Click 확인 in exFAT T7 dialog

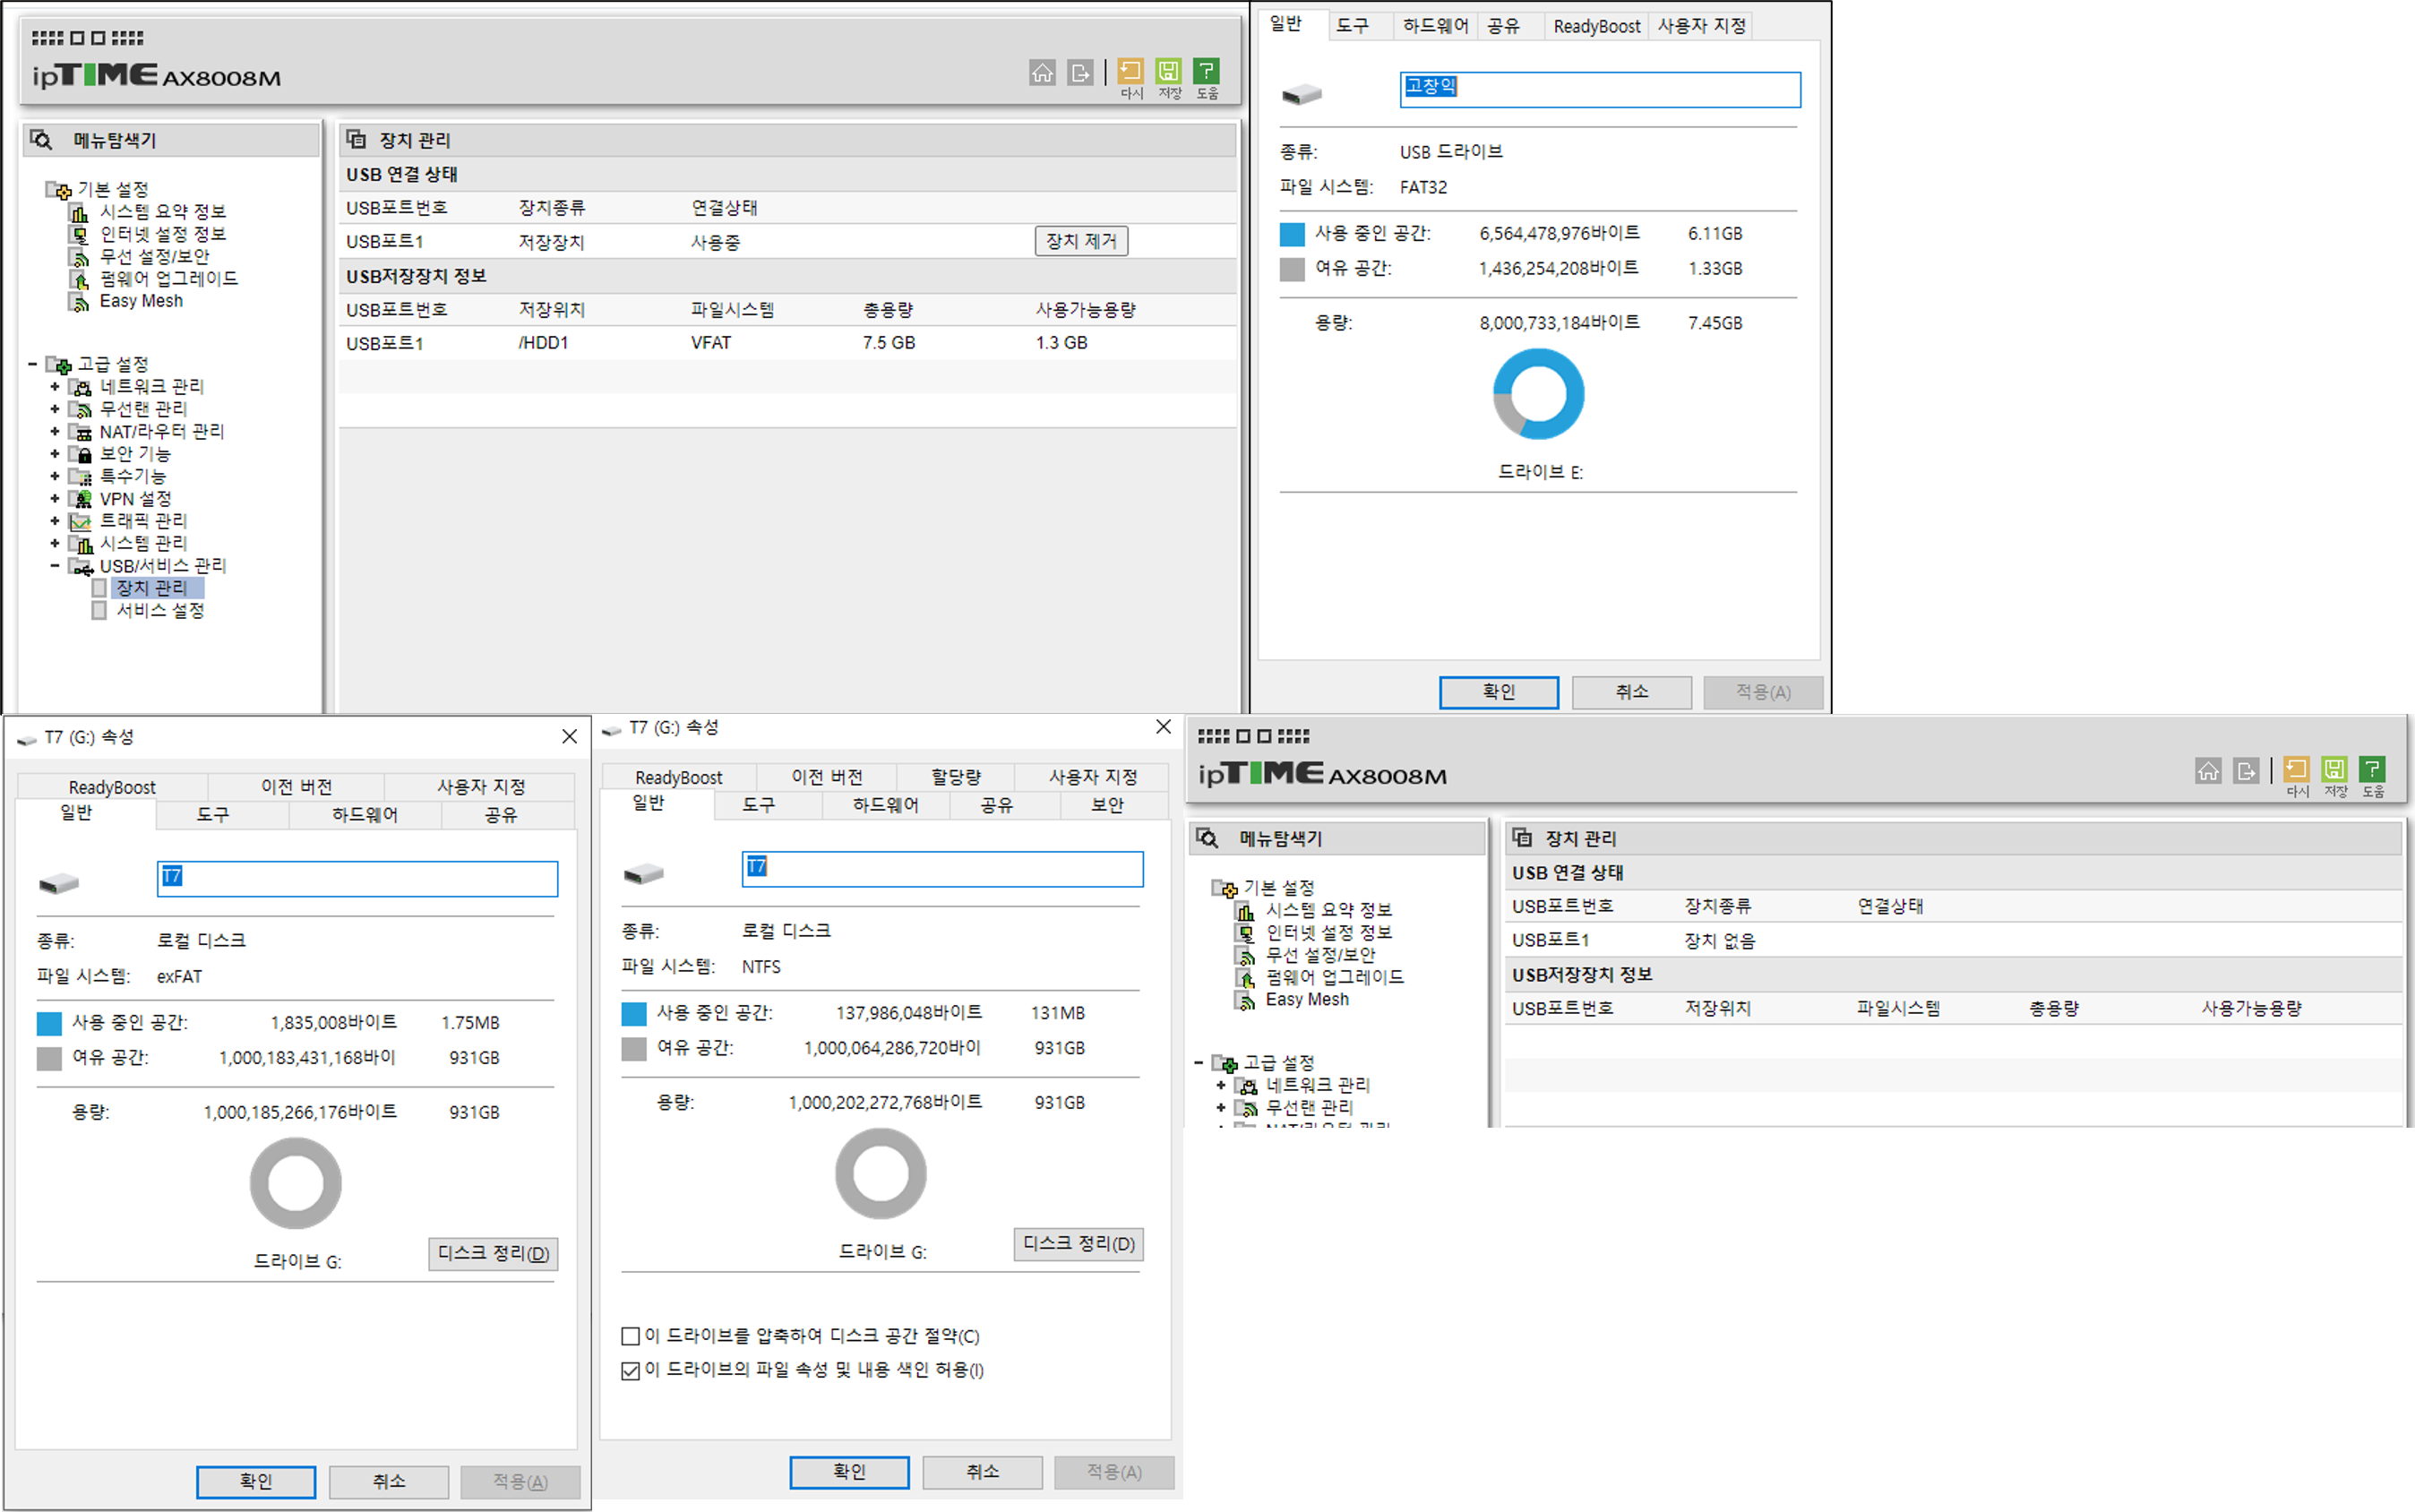tap(256, 1482)
